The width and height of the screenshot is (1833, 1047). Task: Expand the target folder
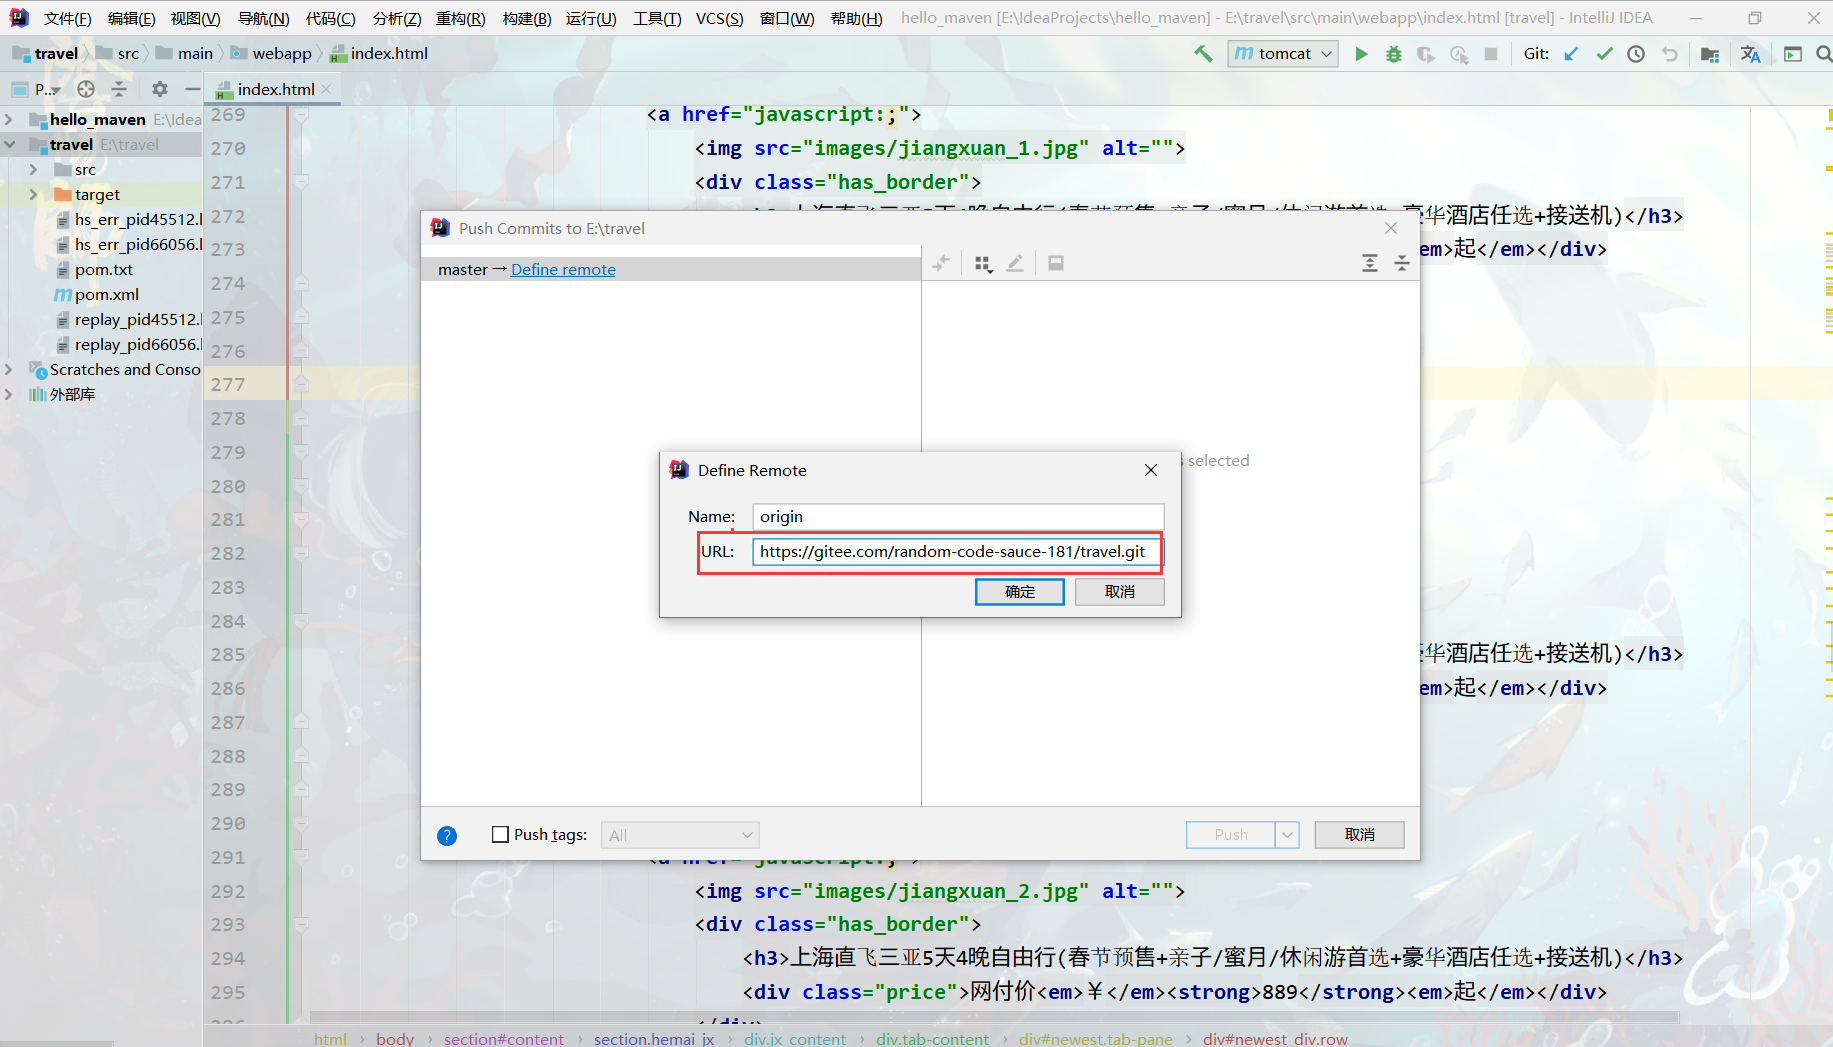coord(34,195)
